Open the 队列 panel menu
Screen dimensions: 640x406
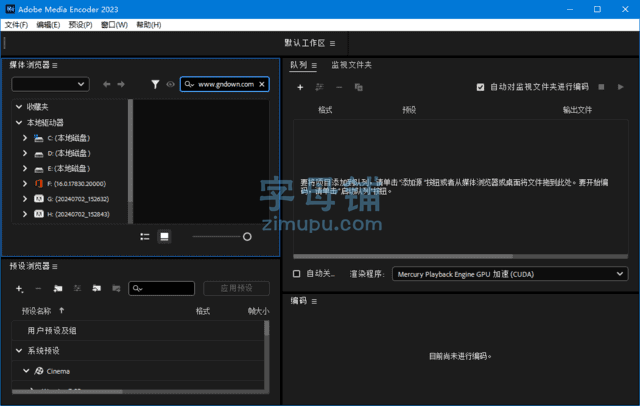(314, 65)
